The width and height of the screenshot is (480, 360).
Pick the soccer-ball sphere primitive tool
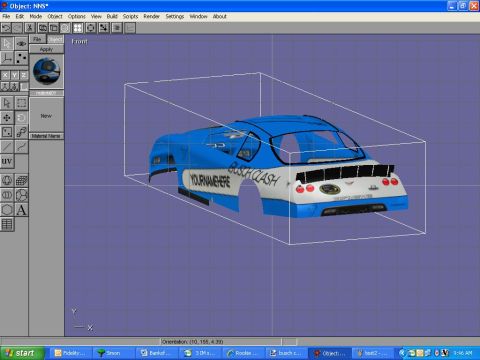click(x=21, y=195)
